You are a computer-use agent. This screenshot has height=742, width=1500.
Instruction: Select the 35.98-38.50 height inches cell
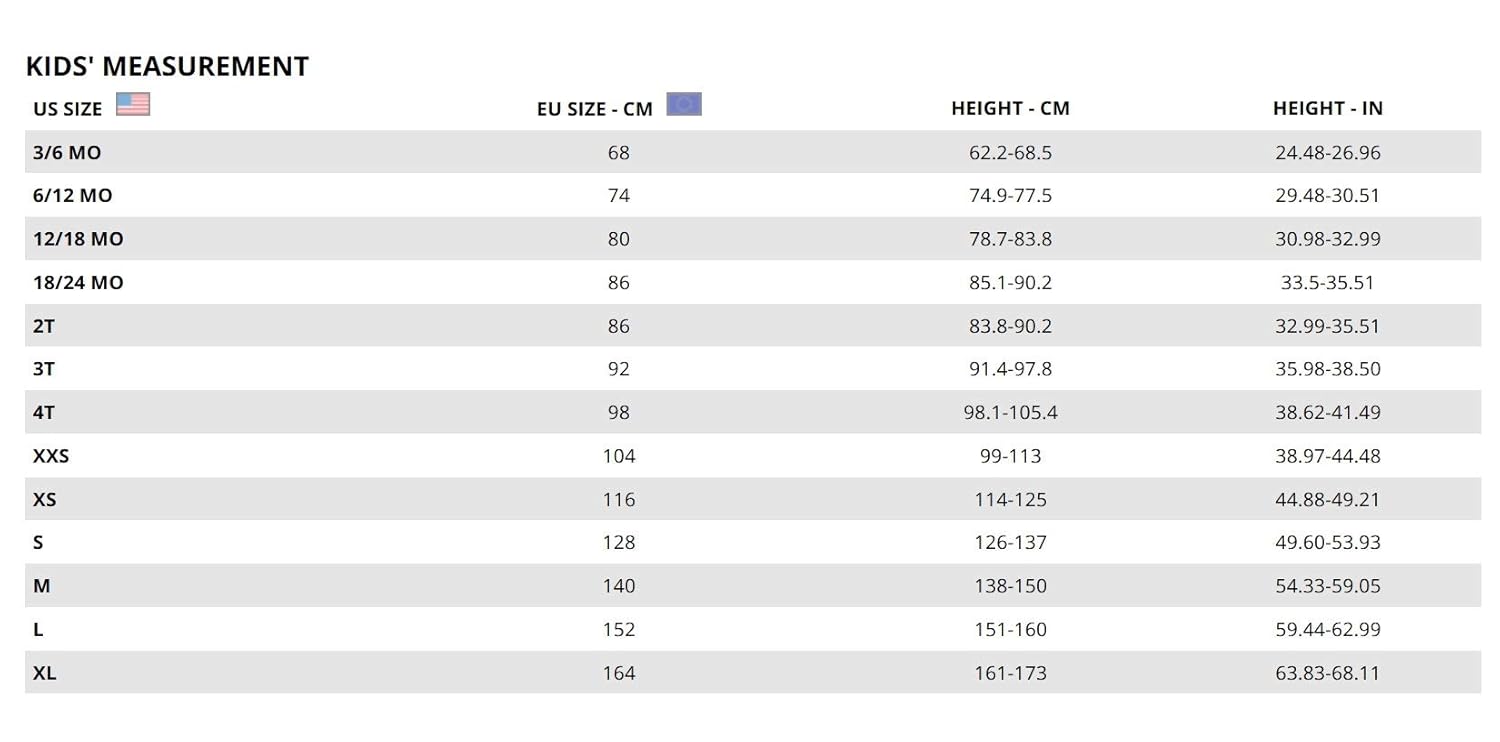[1327, 369]
